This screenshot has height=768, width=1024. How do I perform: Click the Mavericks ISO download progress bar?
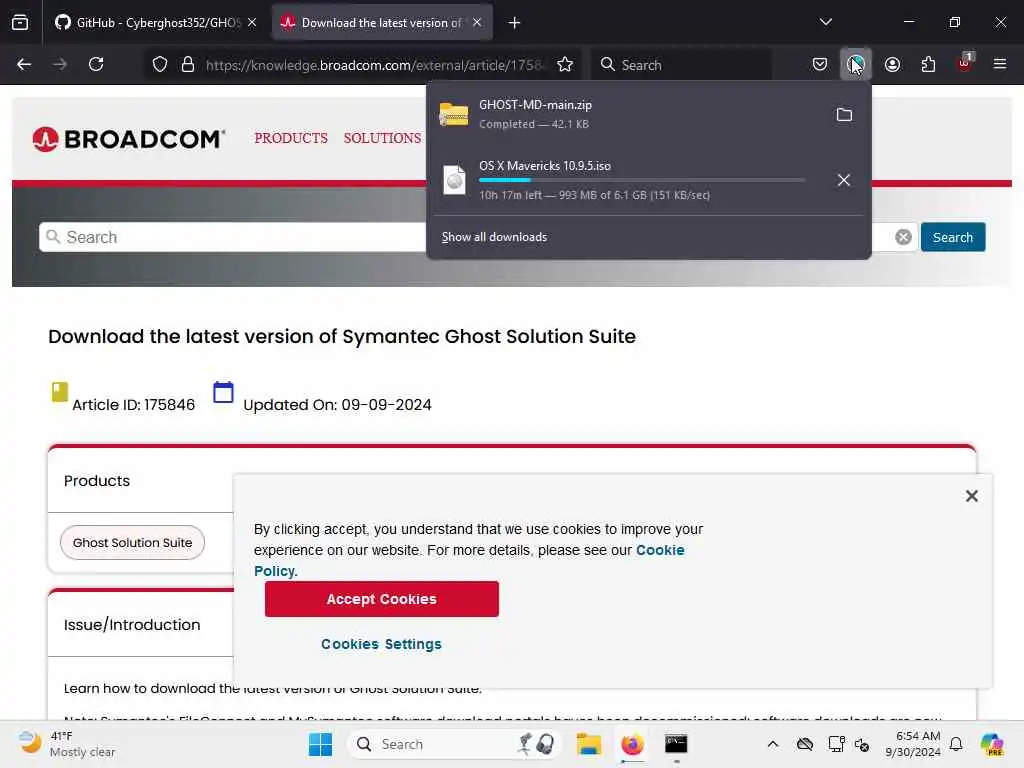pyautogui.click(x=642, y=180)
